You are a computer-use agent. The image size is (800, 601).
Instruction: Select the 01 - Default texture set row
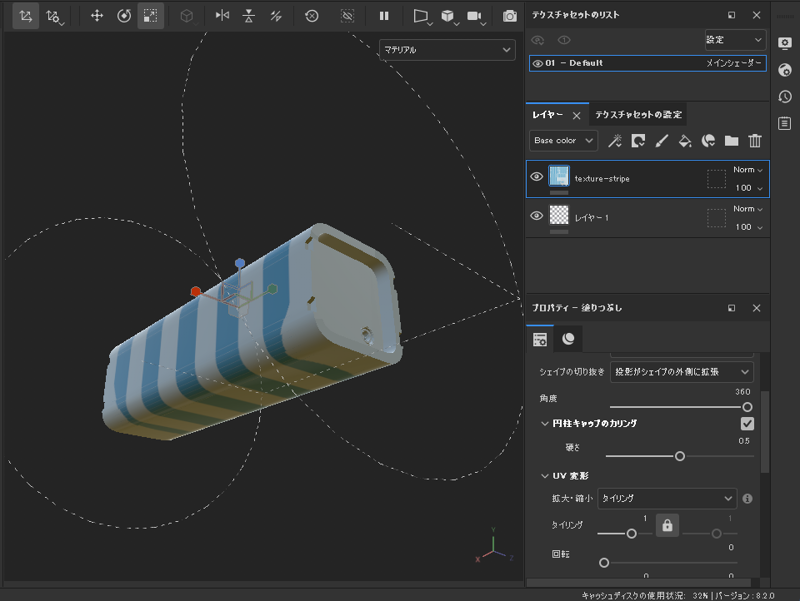647,63
